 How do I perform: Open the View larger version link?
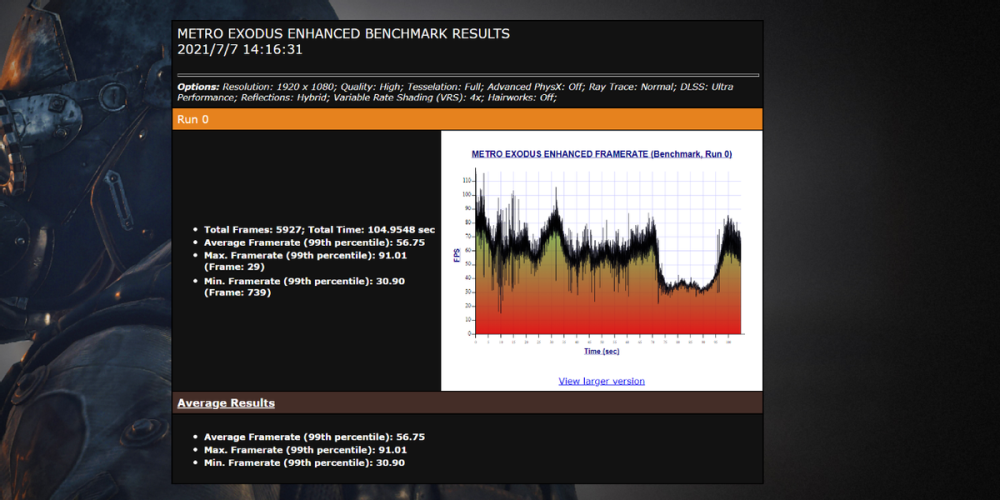601,381
